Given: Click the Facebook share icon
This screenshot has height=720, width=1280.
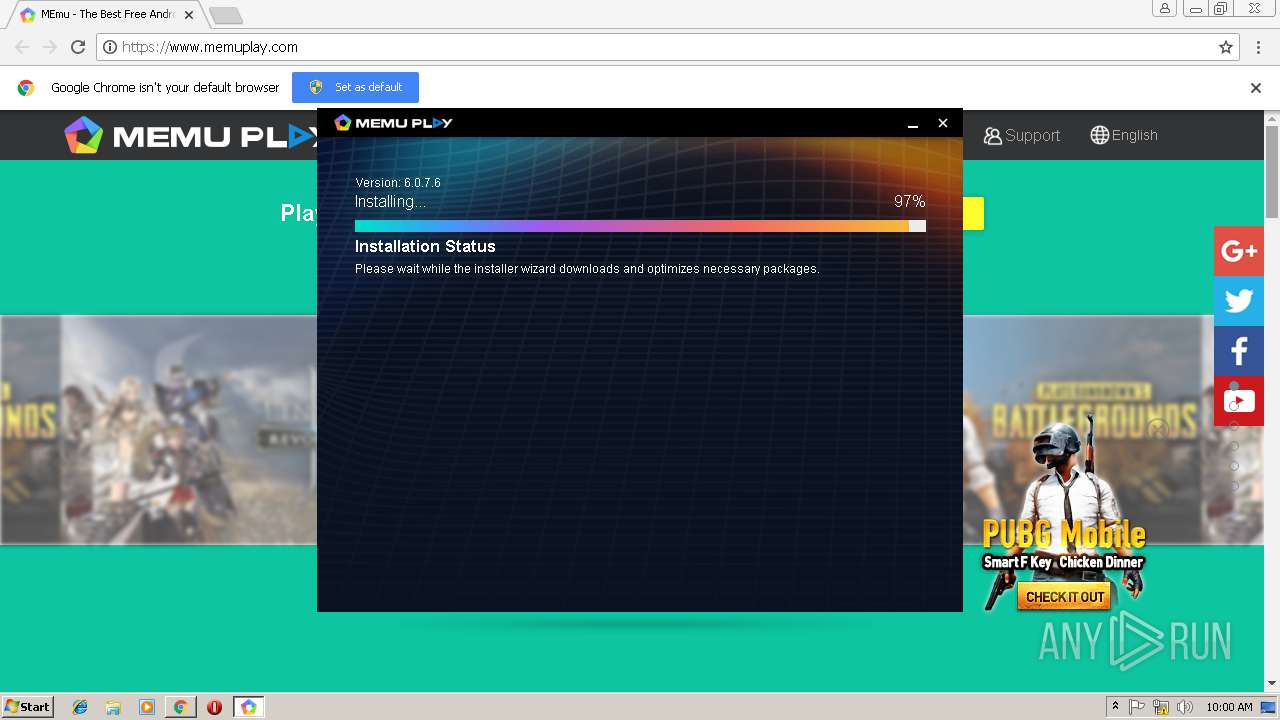Looking at the screenshot, I should (x=1239, y=351).
